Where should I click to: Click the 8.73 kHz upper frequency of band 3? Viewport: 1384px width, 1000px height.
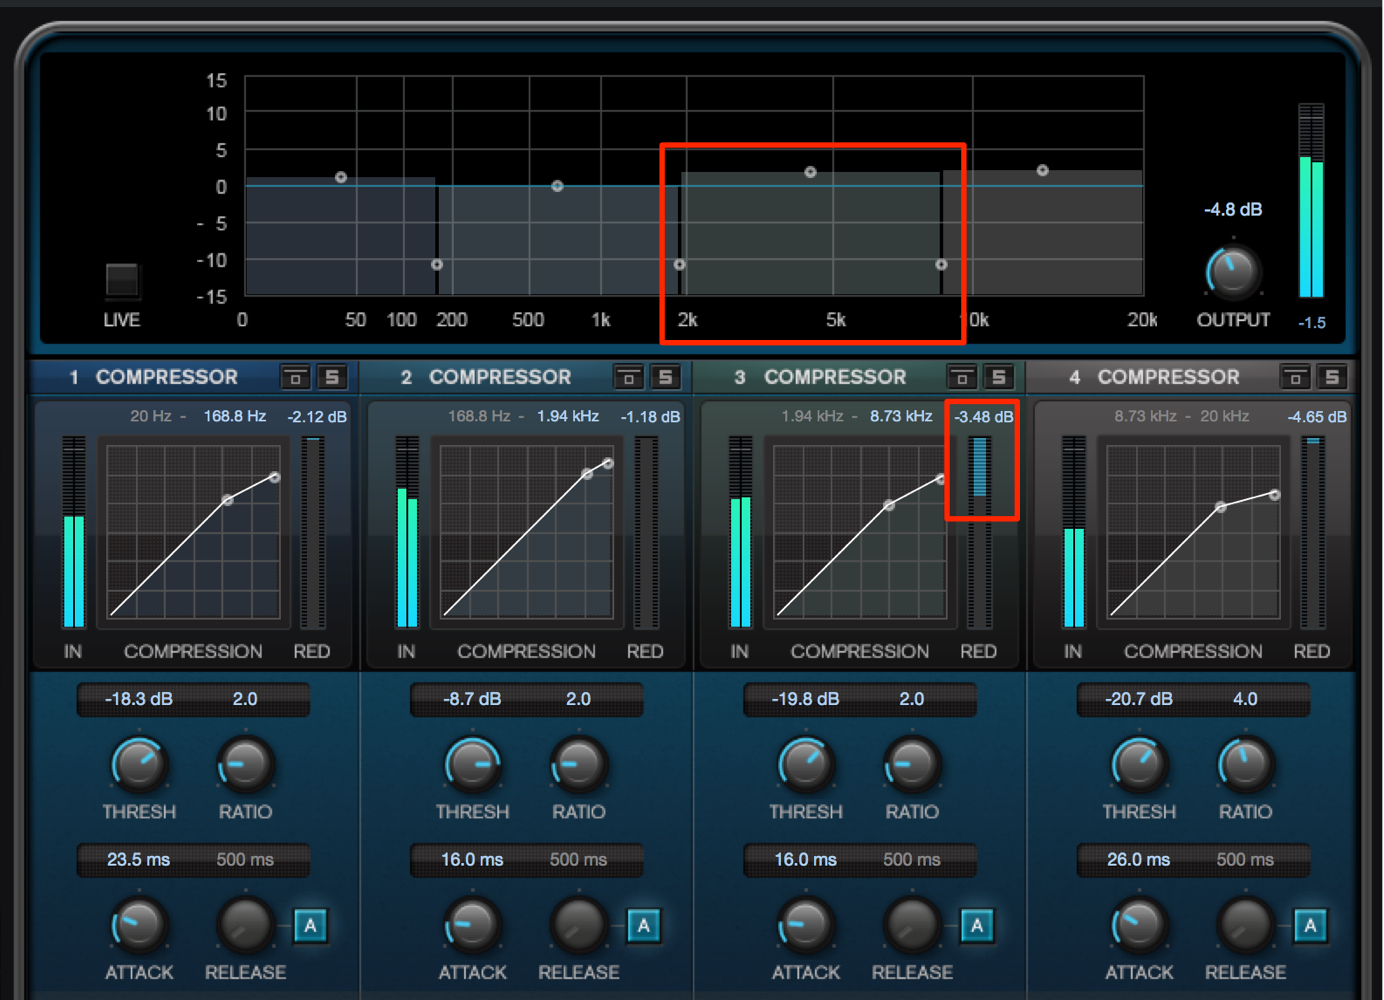click(x=901, y=416)
